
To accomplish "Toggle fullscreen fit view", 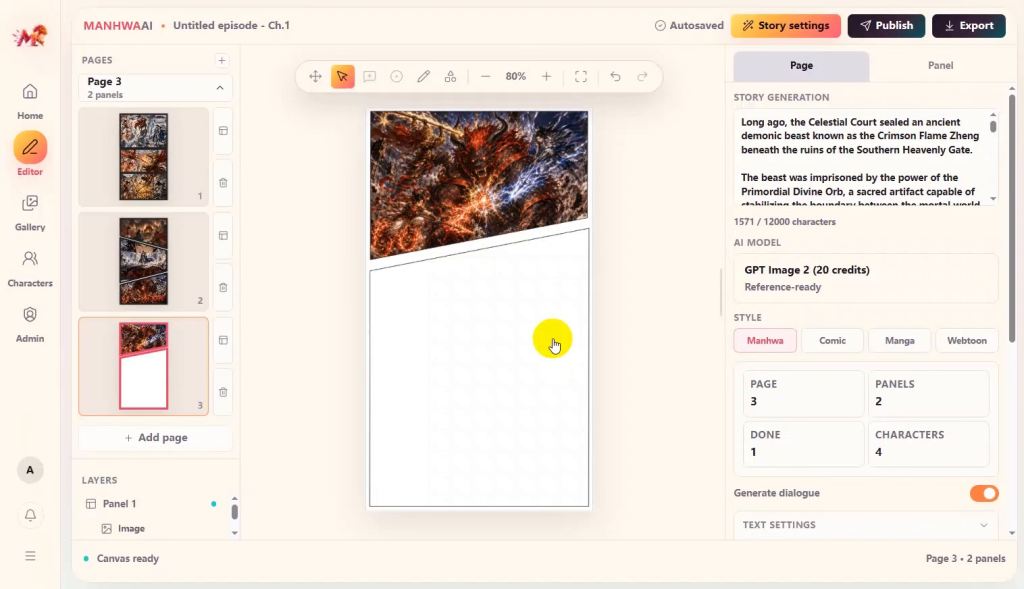I will 581,76.
